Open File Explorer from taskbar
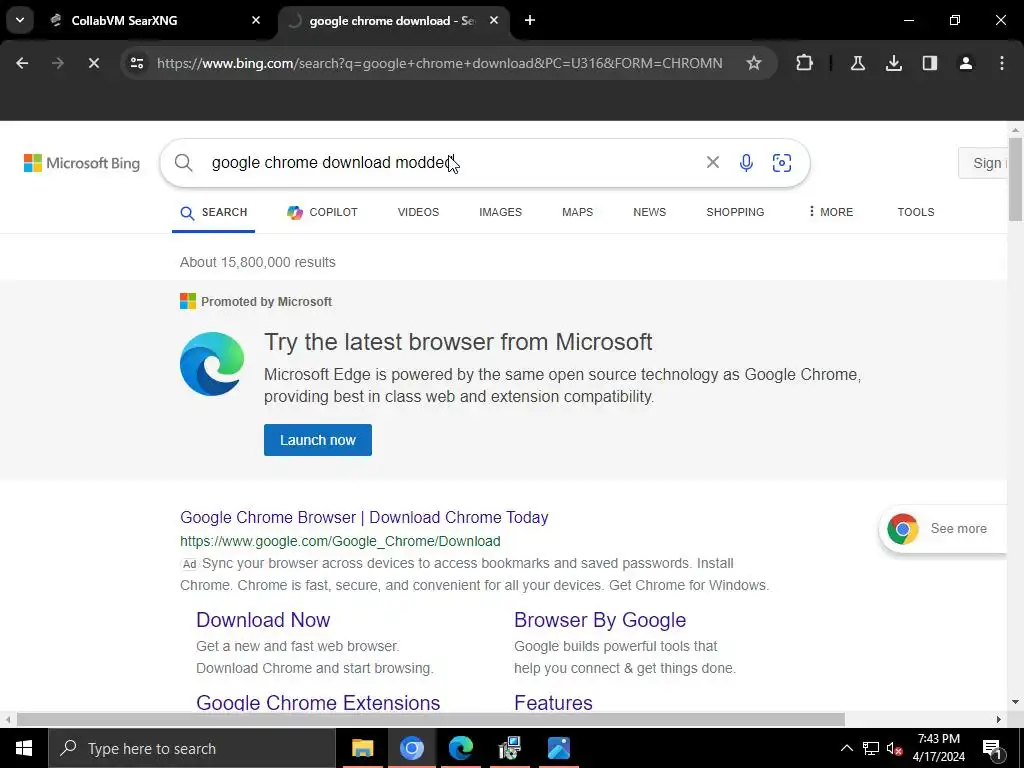The width and height of the screenshot is (1024, 768). 362,748
